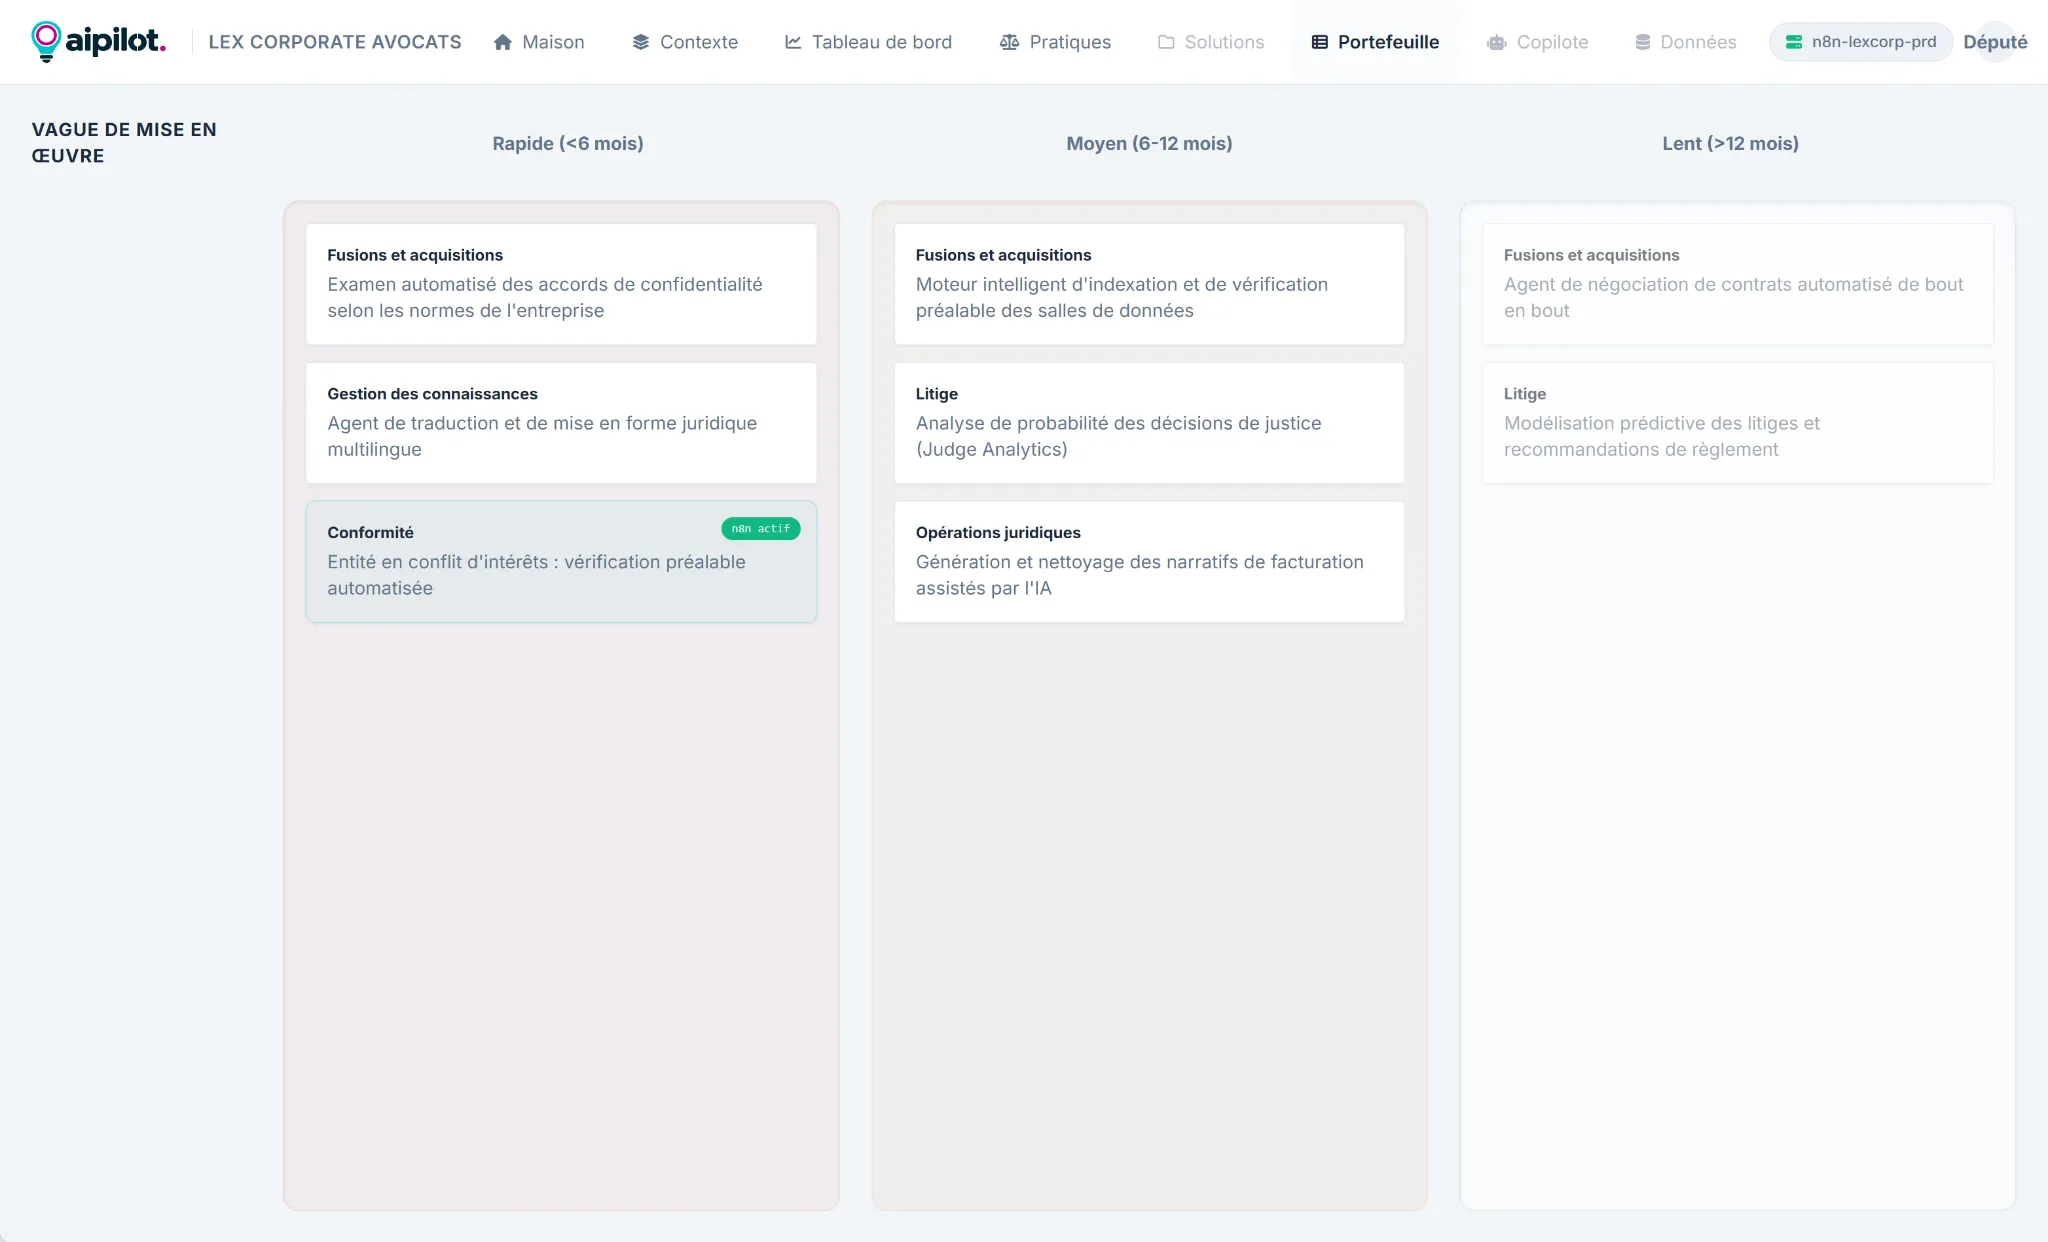Open the narratifs de facturation card
2048x1242 pixels.
point(1149,562)
